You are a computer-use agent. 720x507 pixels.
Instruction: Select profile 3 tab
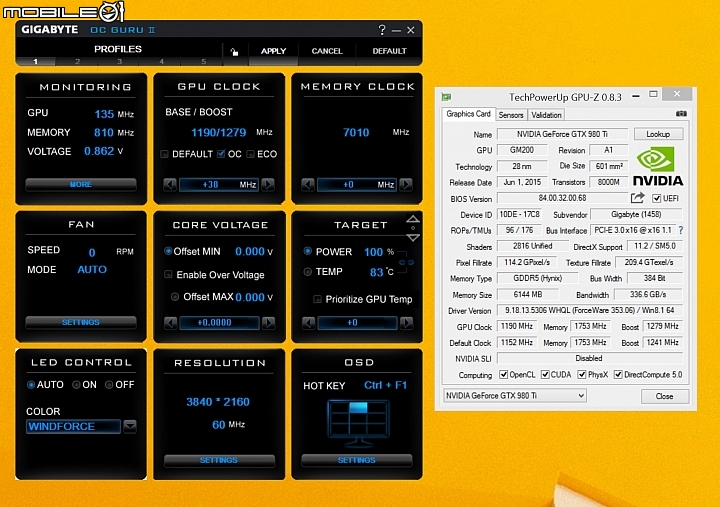(x=119, y=62)
